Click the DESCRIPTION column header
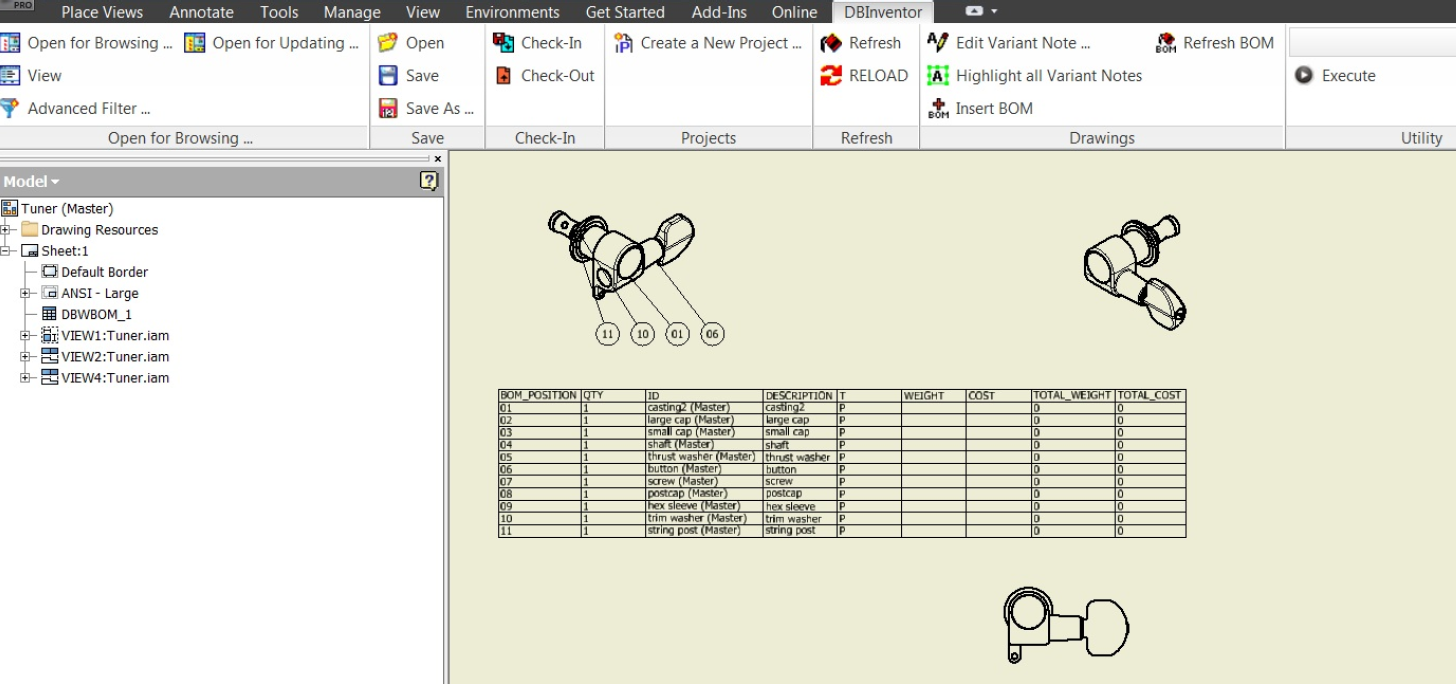Image resolution: width=1456 pixels, height=684 pixels. click(800, 396)
